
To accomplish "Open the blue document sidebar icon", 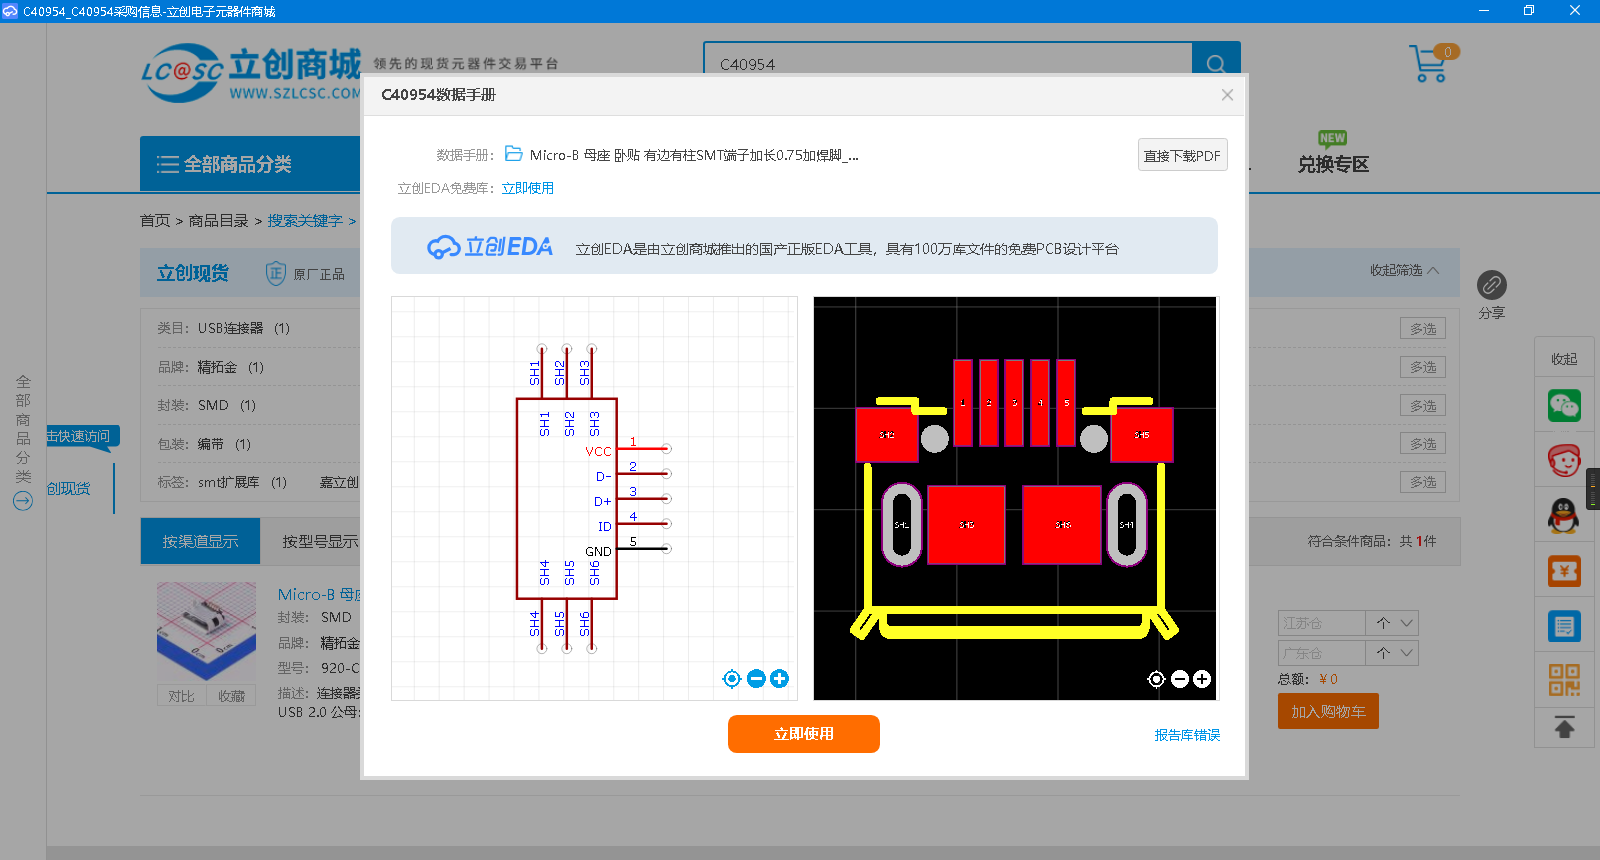I will pyautogui.click(x=1564, y=626).
